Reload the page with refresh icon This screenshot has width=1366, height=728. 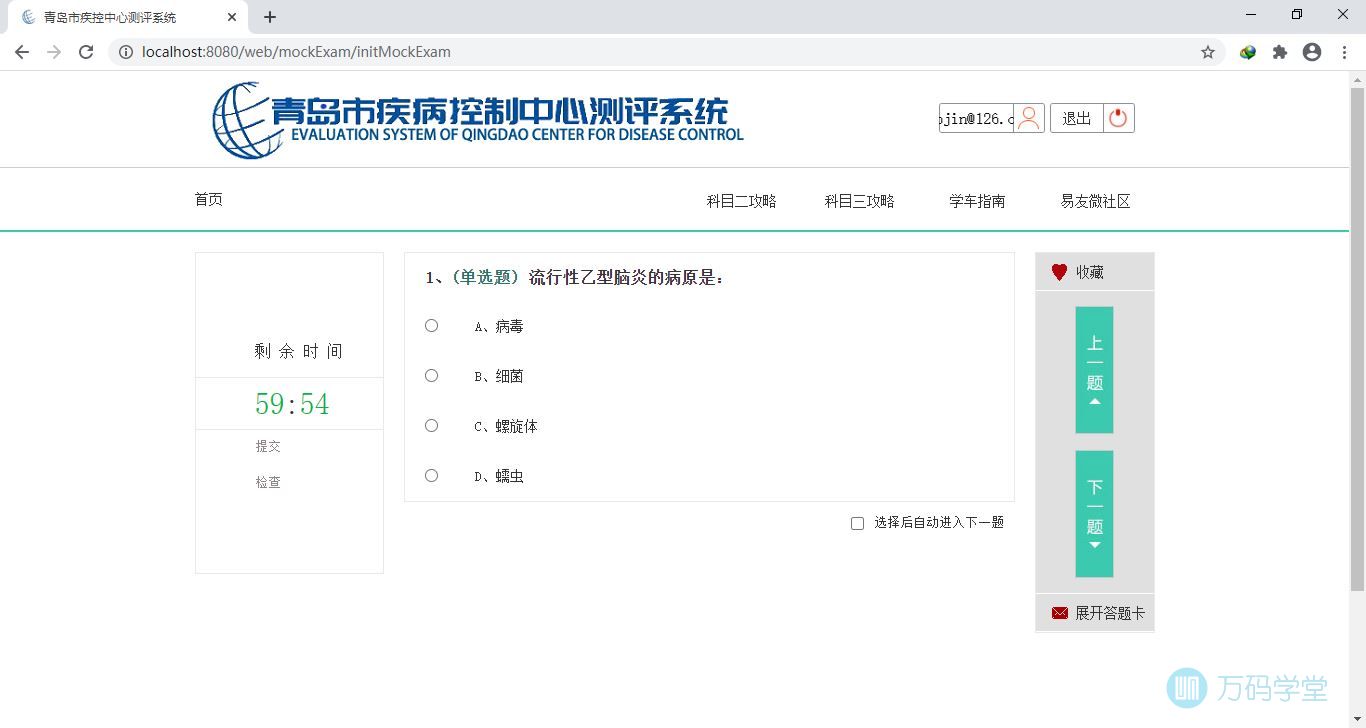(86, 52)
